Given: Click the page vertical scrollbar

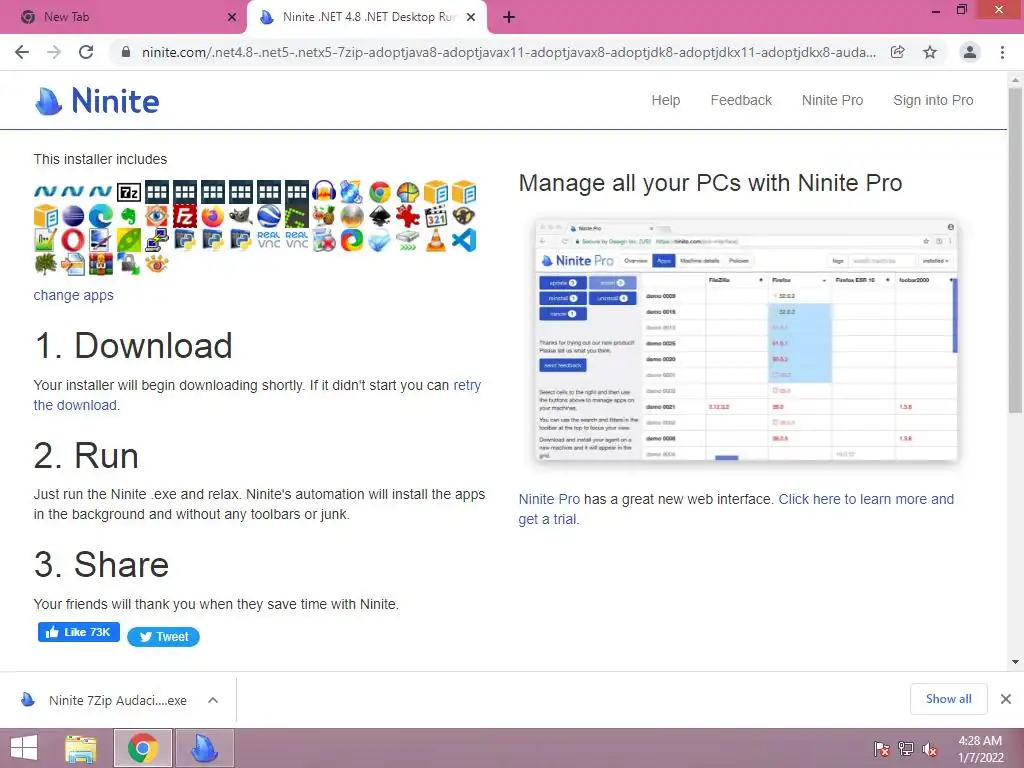Looking at the screenshot, I should [x=1015, y=250].
